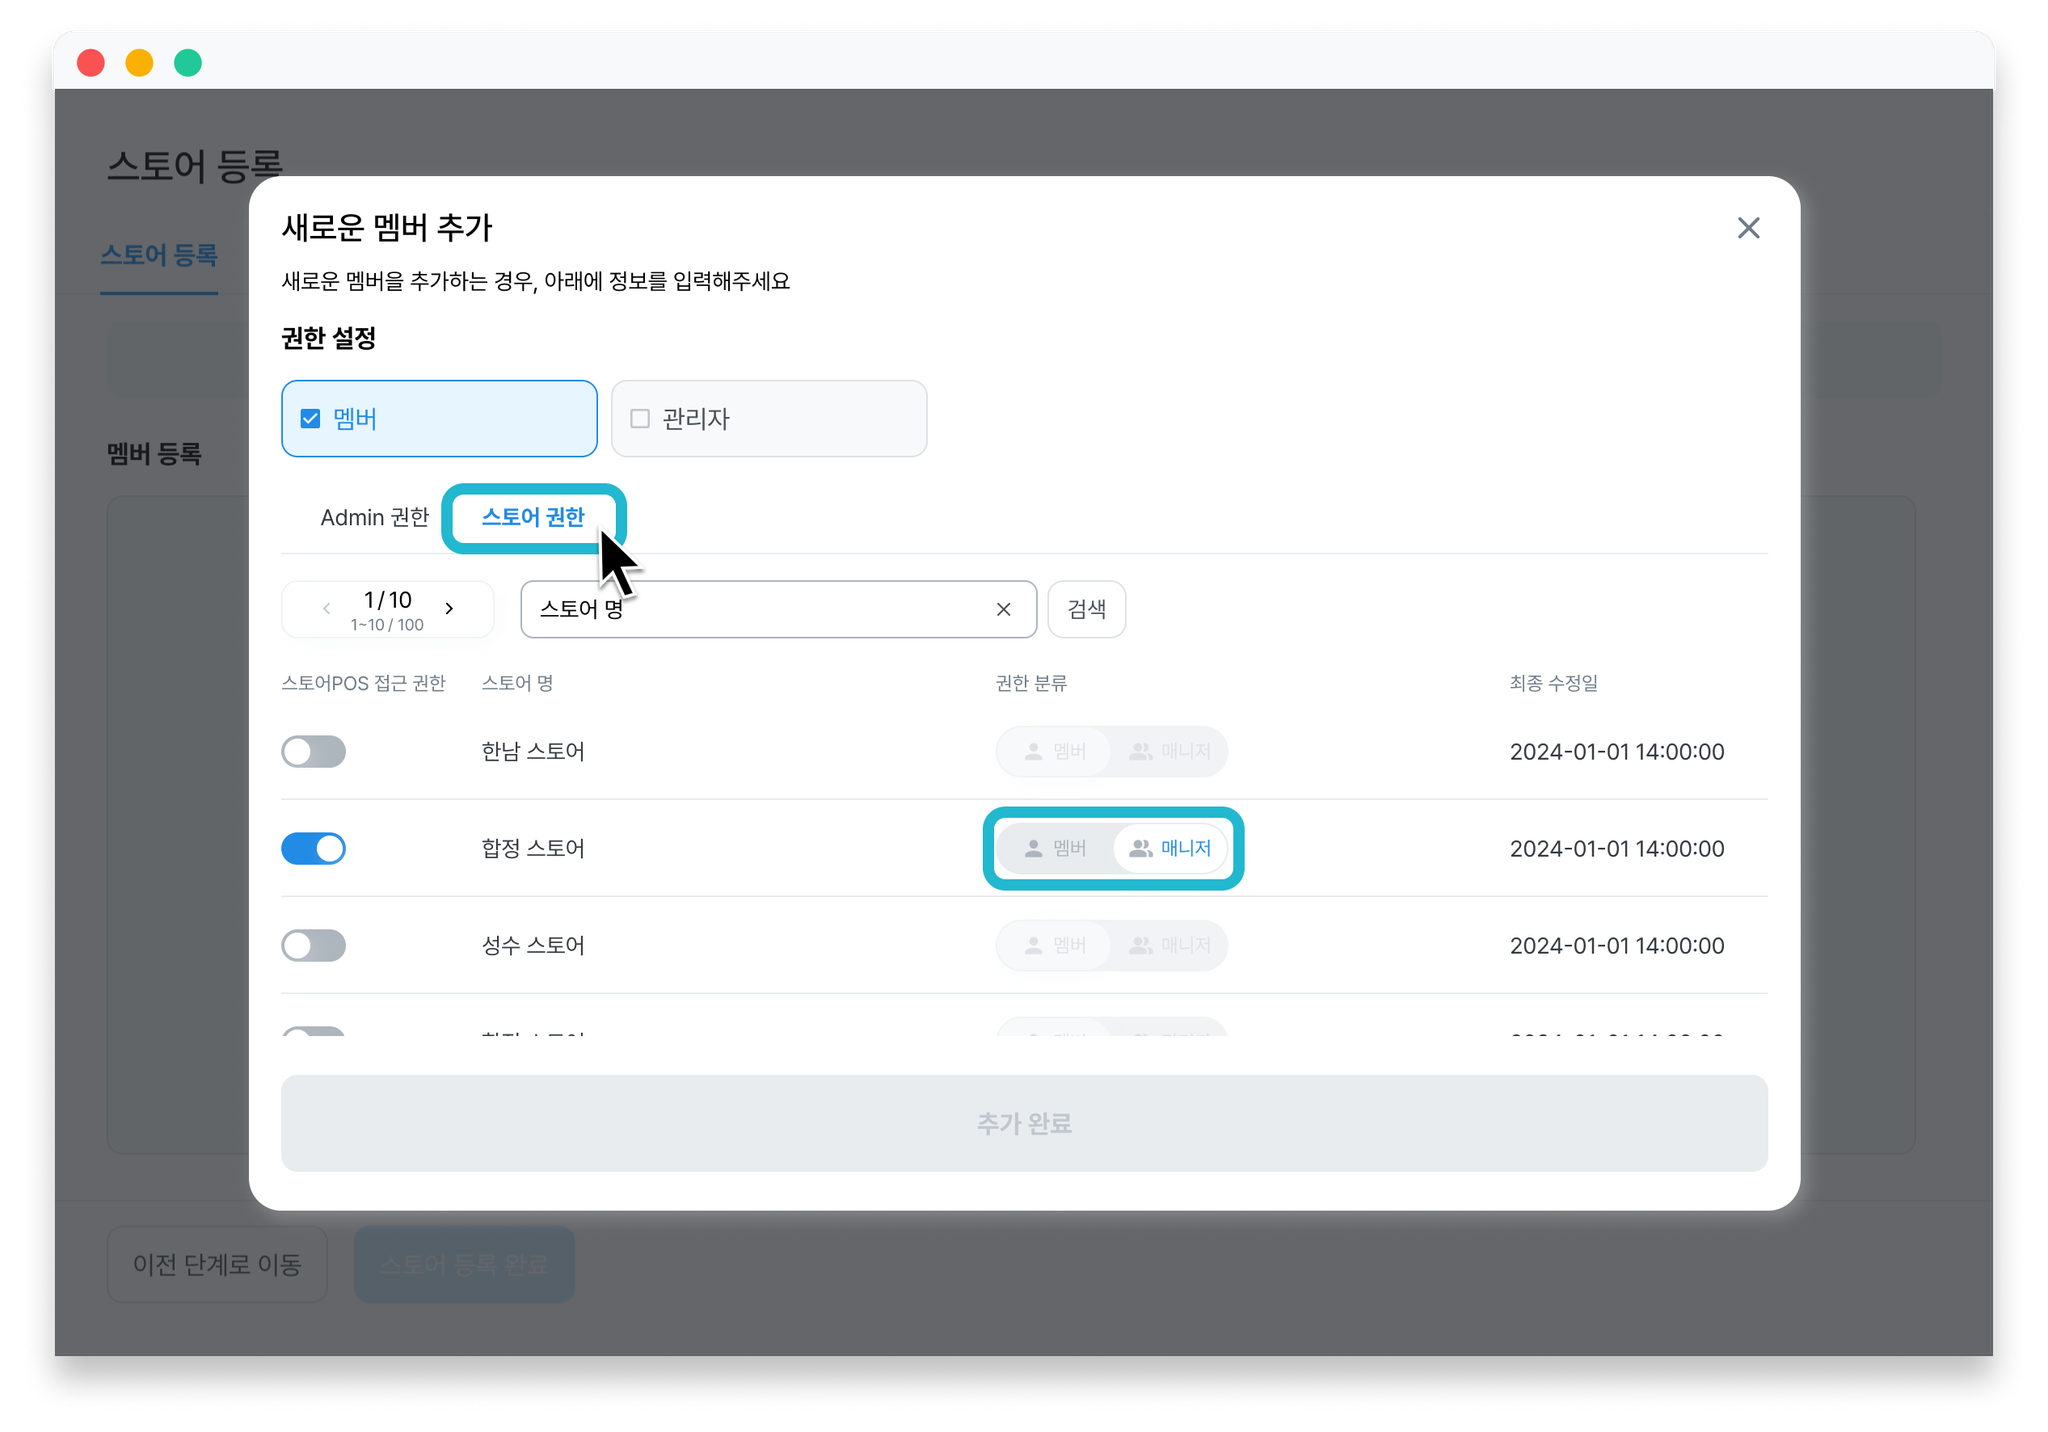Toggle POS access for 성수 스토어

coord(313,945)
